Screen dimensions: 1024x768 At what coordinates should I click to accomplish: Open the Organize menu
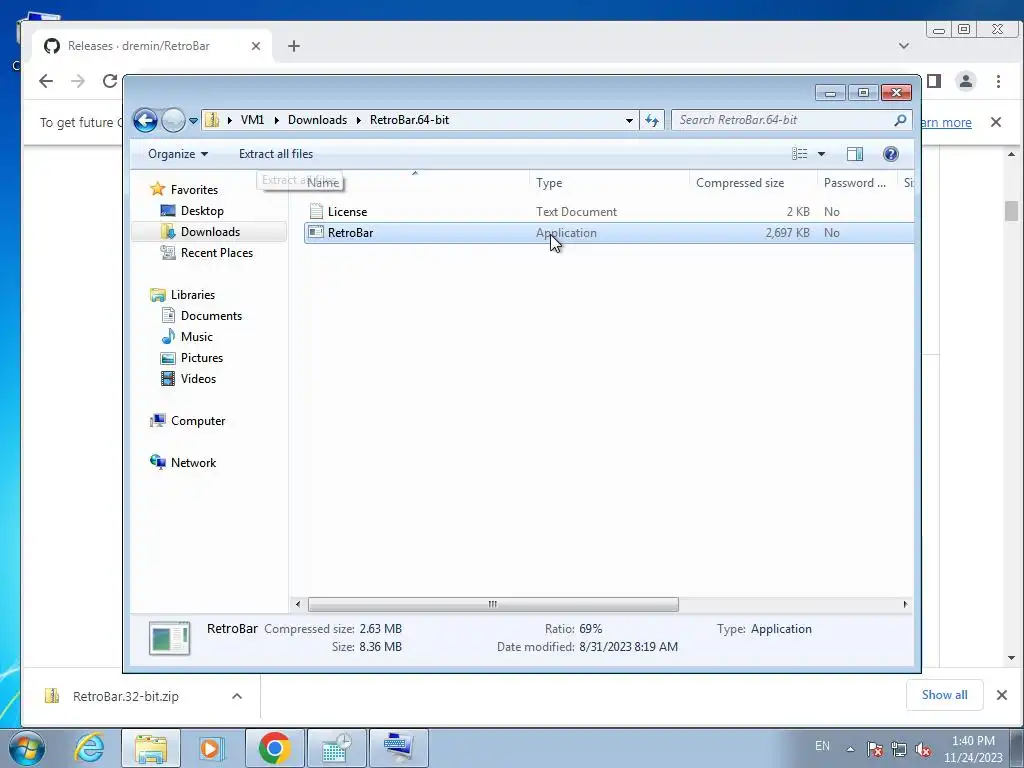point(178,153)
